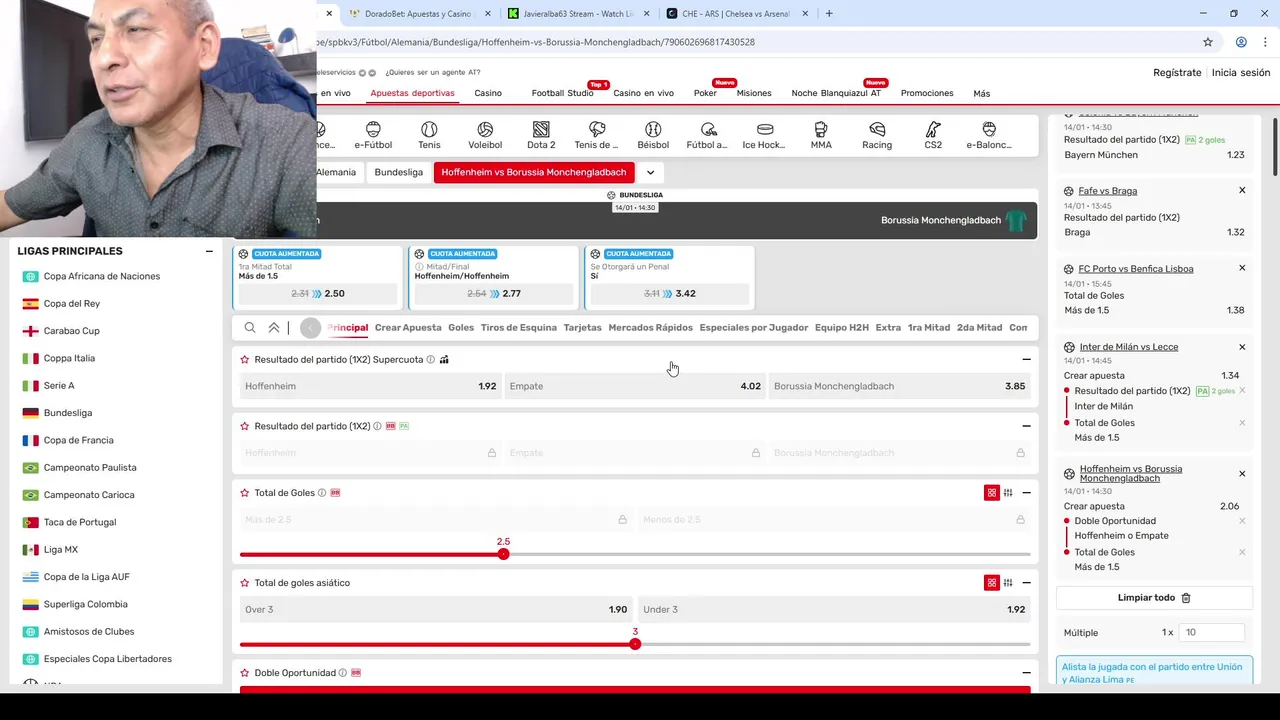The width and height of the screenshot is (1280, 720).
Task: Collapse the Resultado del partido (1X2) market
Action: tap(1026, 426)
